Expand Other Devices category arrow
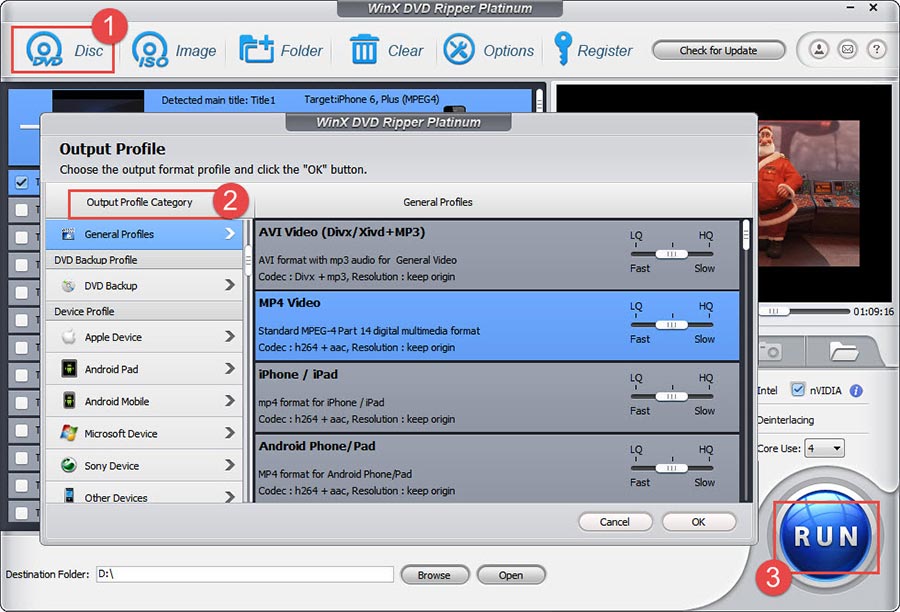Viewport: 900px width, 612px height. click(x=230, y=497)
